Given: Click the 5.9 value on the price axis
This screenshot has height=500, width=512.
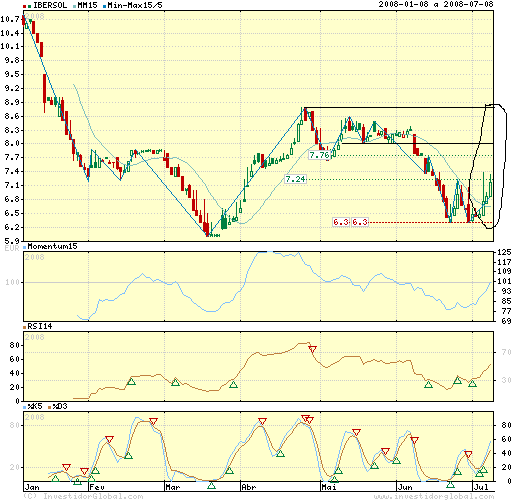Looking at the screenshot, I should point(12,241).
